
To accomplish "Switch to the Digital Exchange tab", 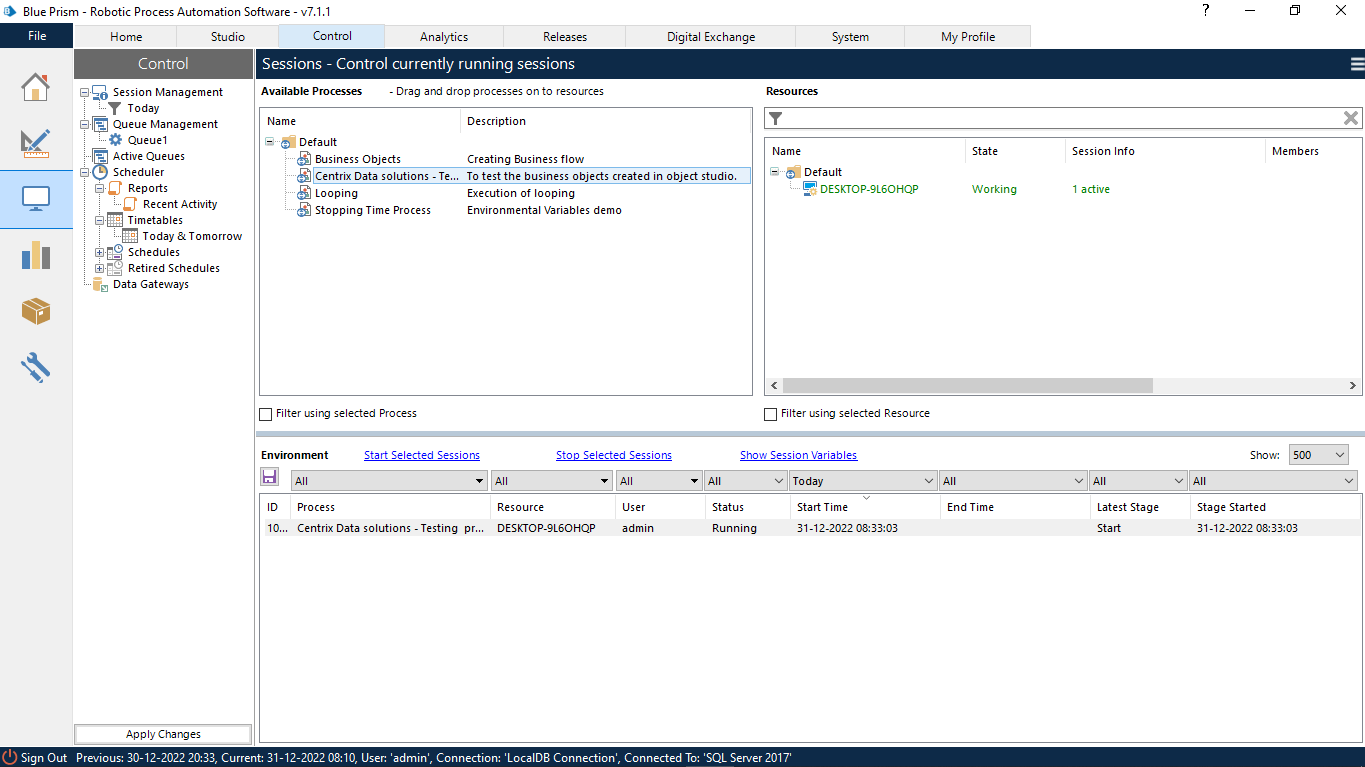I will tap(711, 36).
